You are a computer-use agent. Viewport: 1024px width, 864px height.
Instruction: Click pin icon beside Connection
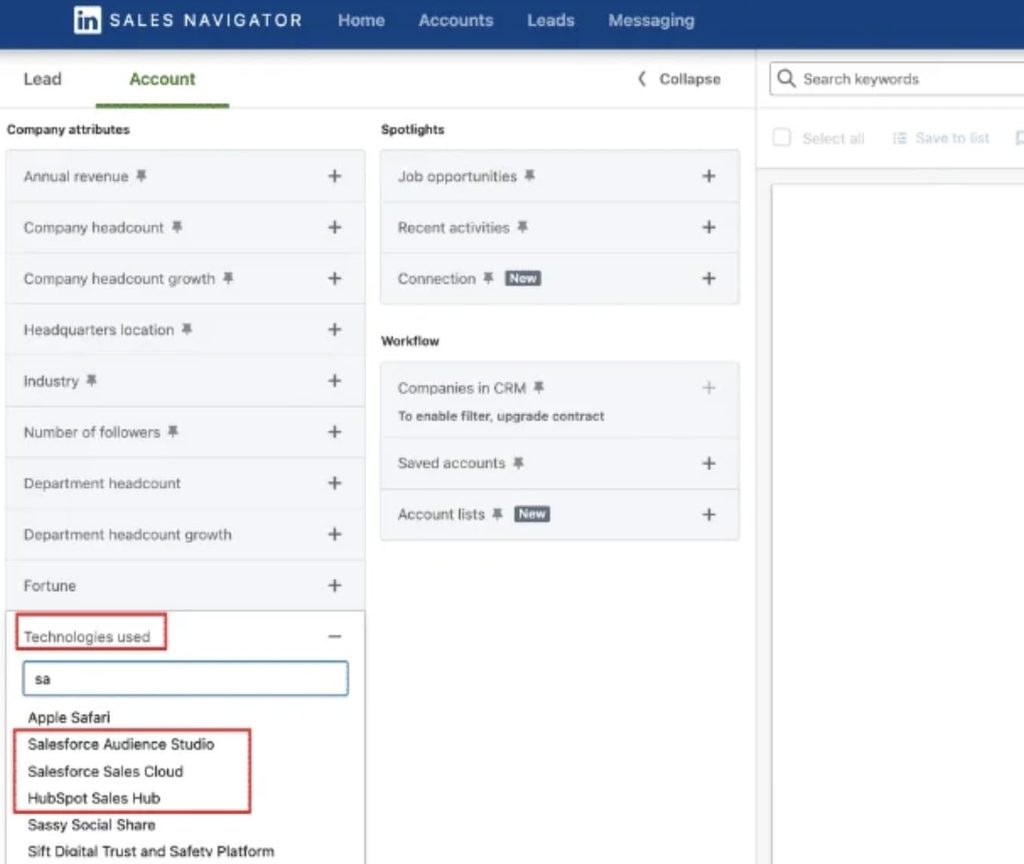pyautogui.click(x=488, y=278)
